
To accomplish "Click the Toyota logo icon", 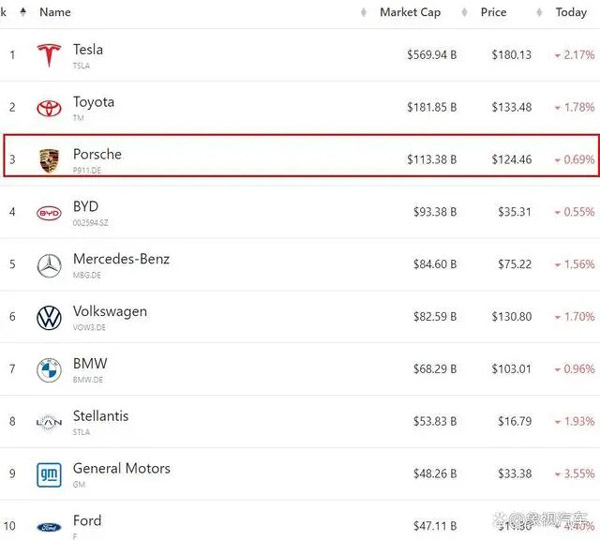I will tap(49, 108).
